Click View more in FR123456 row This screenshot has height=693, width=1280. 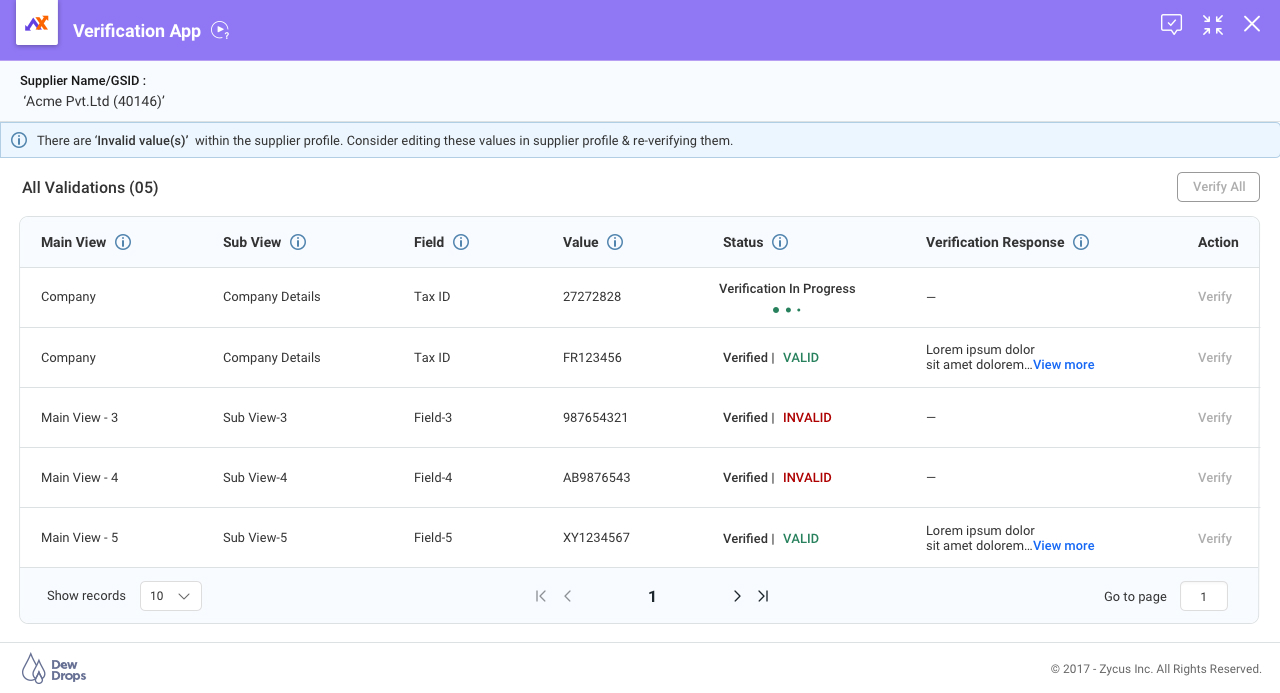[x=1064, y=365]
